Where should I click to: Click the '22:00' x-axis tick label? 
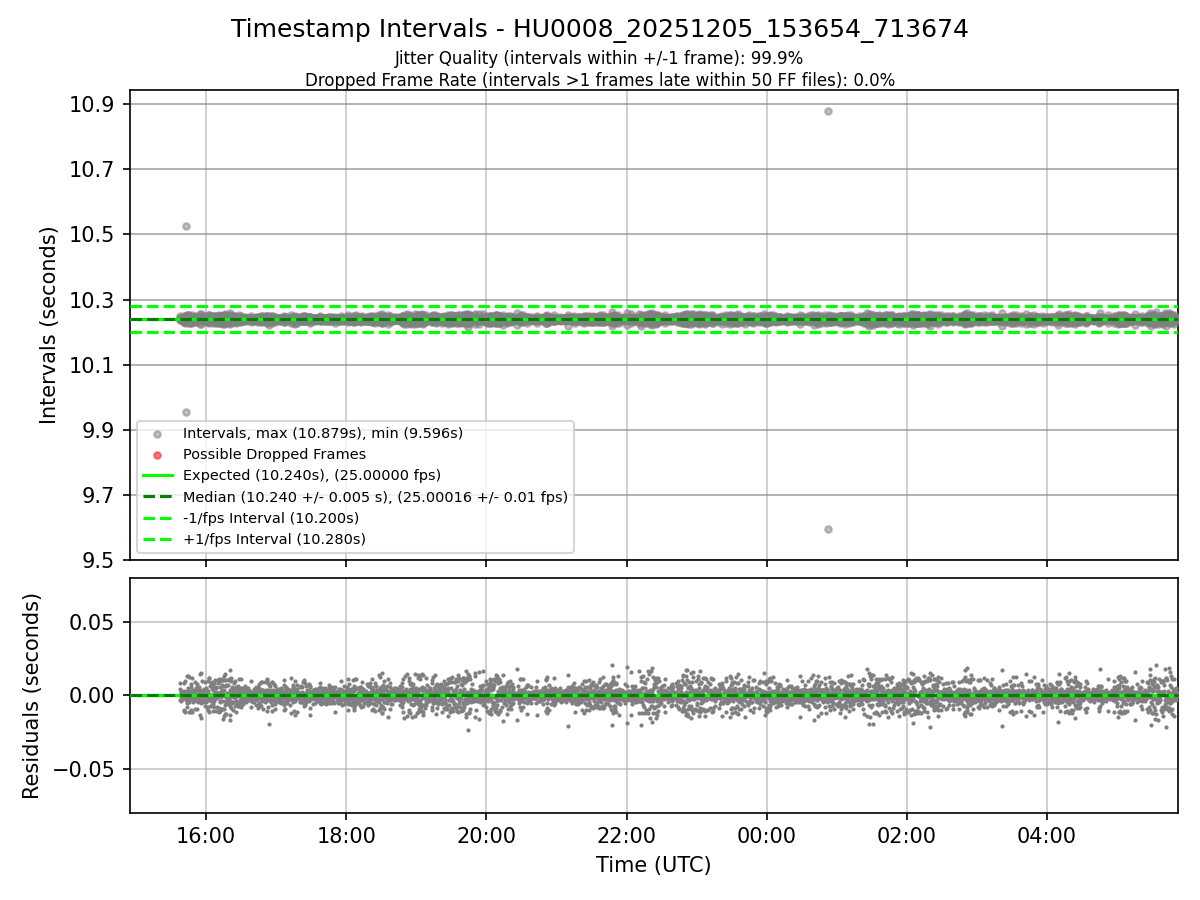[x=627, y=835]
